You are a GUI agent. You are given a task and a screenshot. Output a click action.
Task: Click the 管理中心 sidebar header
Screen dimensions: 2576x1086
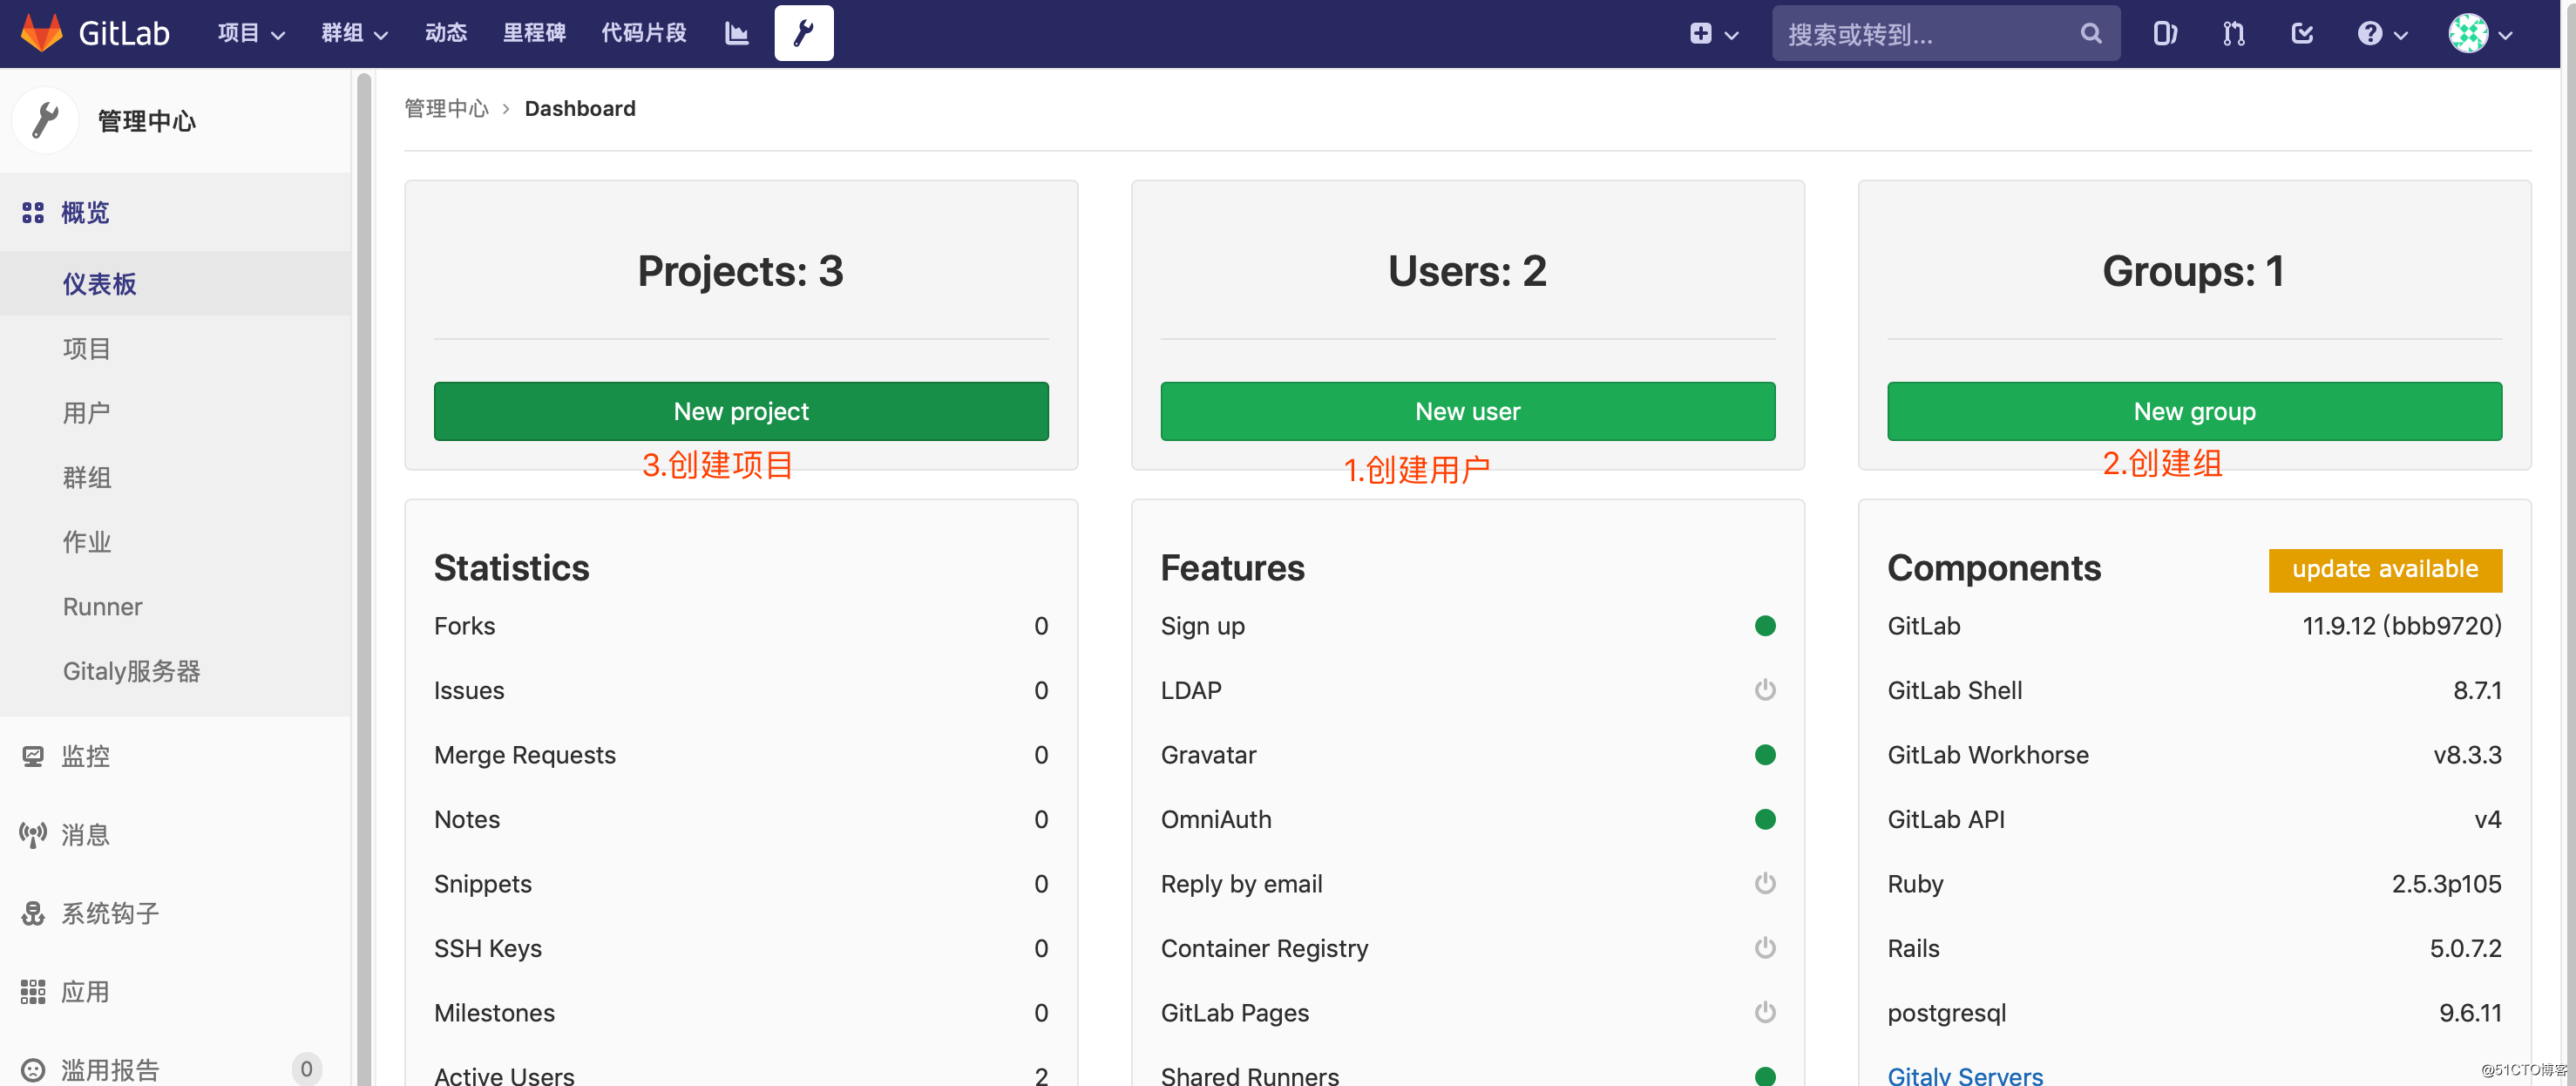click(x=146, y=121)
